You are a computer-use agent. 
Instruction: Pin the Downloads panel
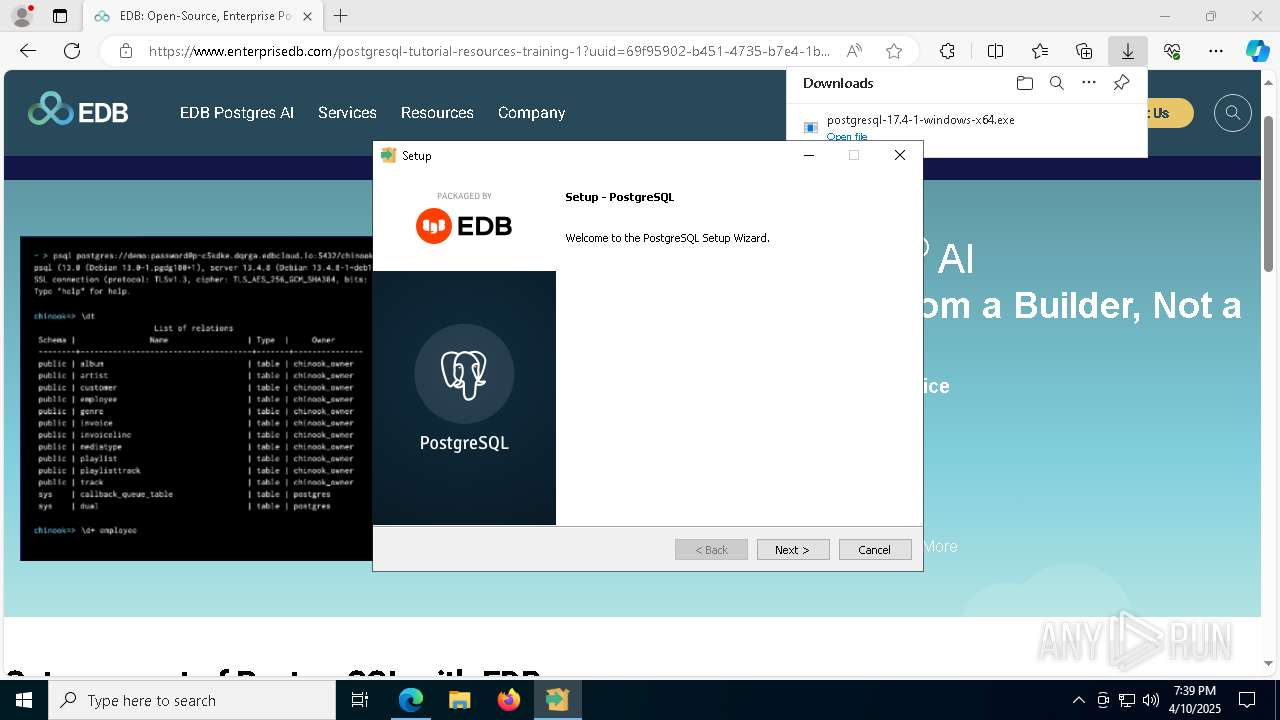1121,83
